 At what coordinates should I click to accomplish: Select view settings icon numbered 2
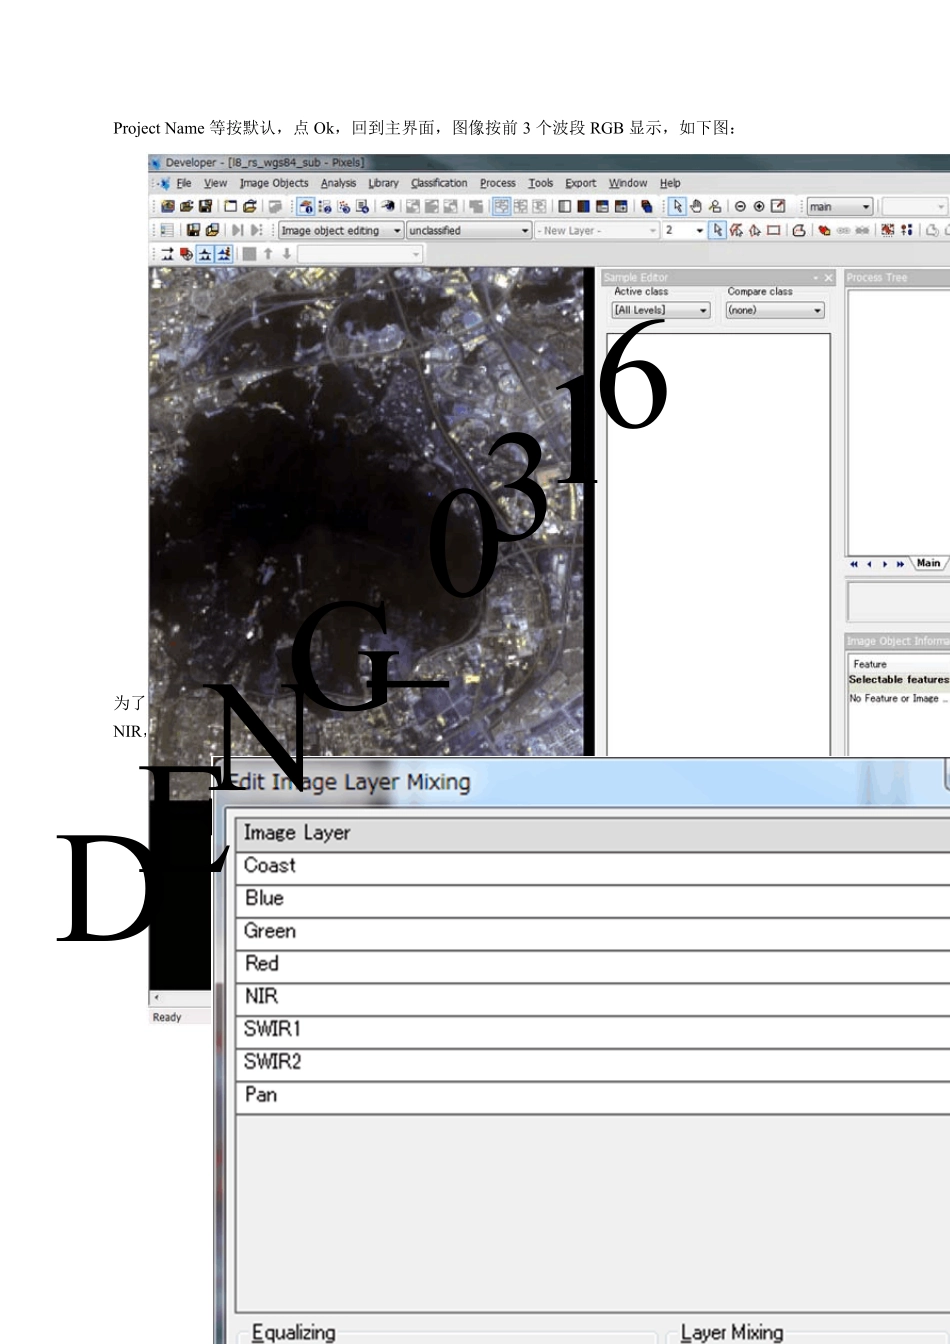(324, 206)
